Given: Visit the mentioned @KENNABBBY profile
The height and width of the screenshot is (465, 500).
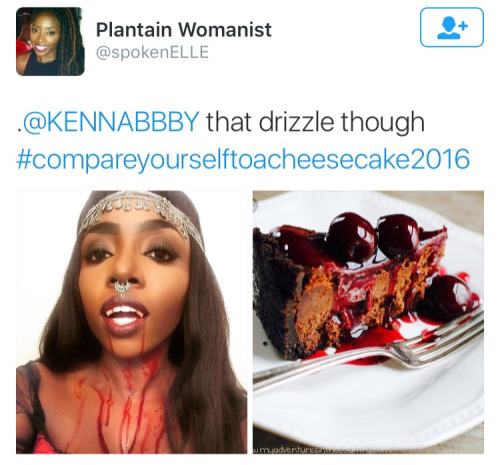Looking at the screenshot, I should (110, 122).
